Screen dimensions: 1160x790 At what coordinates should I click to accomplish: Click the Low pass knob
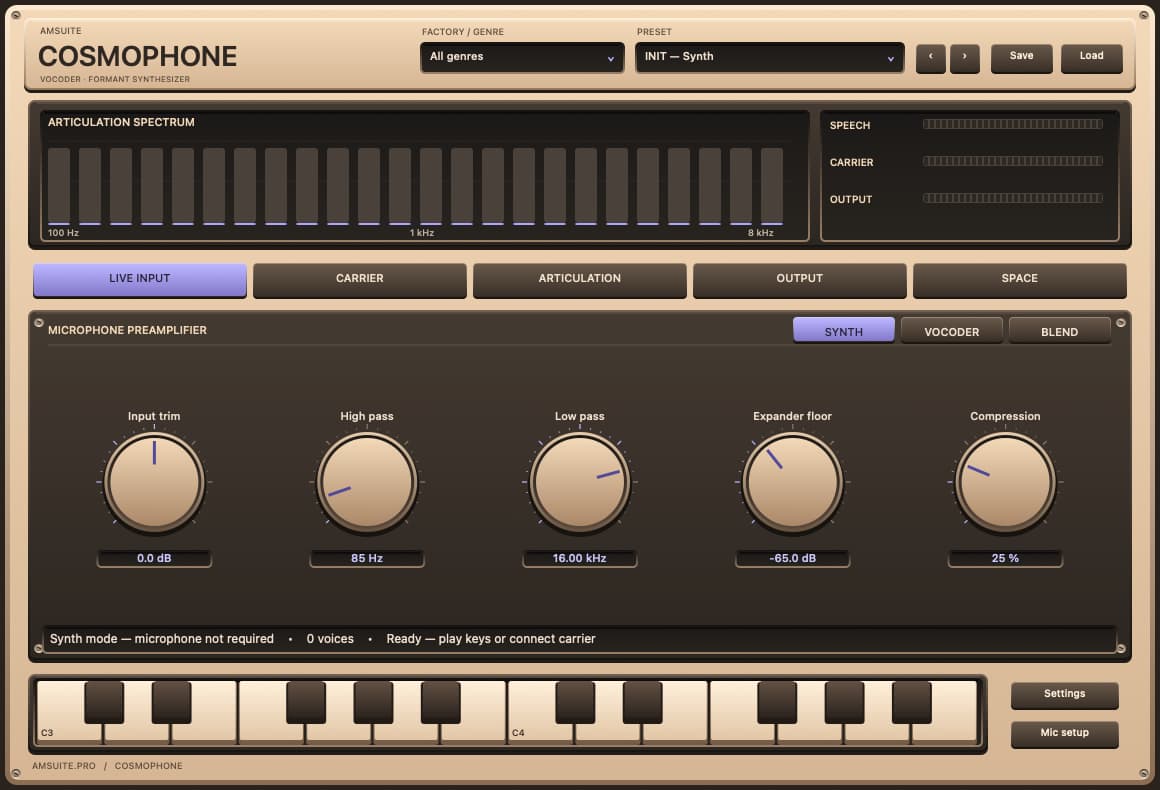pos(579,482)
